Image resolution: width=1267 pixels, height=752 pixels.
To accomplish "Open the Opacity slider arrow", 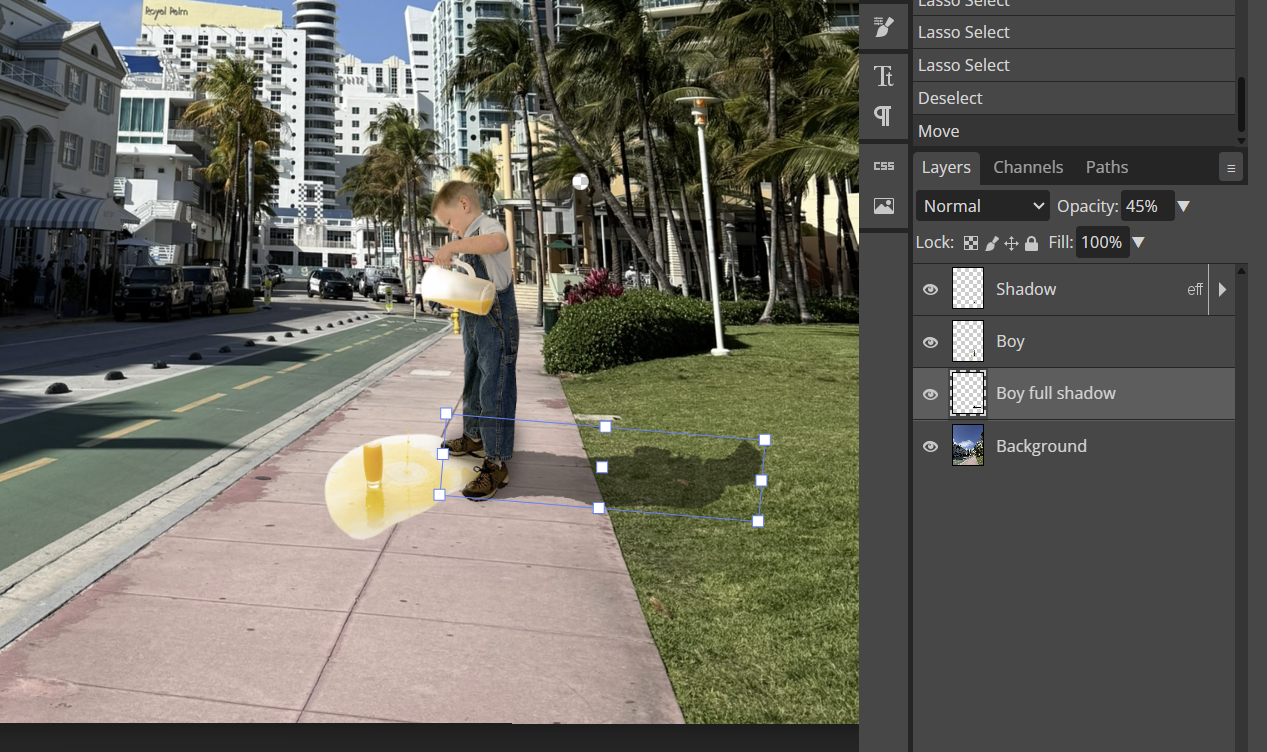I will click(x=1184, y=207).
